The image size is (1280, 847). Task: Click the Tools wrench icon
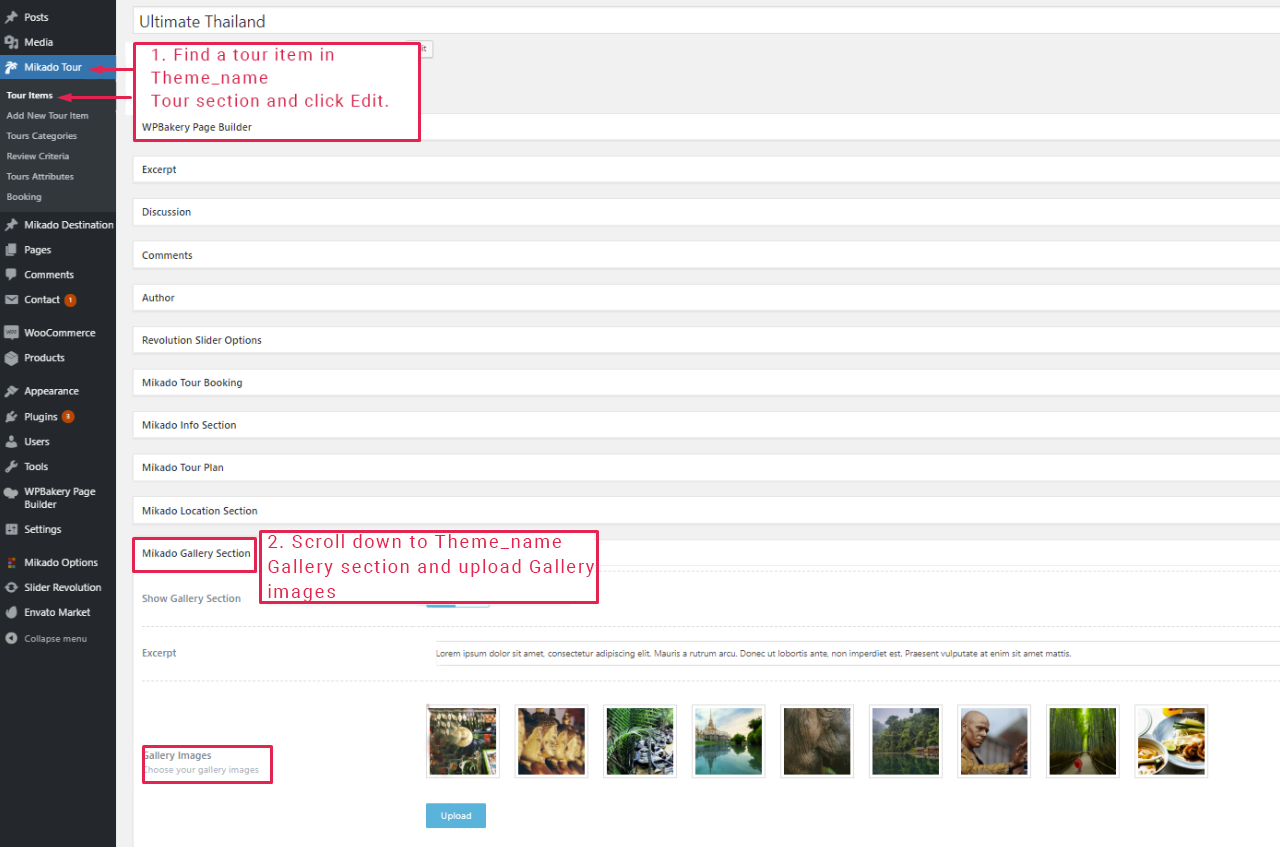11,467
